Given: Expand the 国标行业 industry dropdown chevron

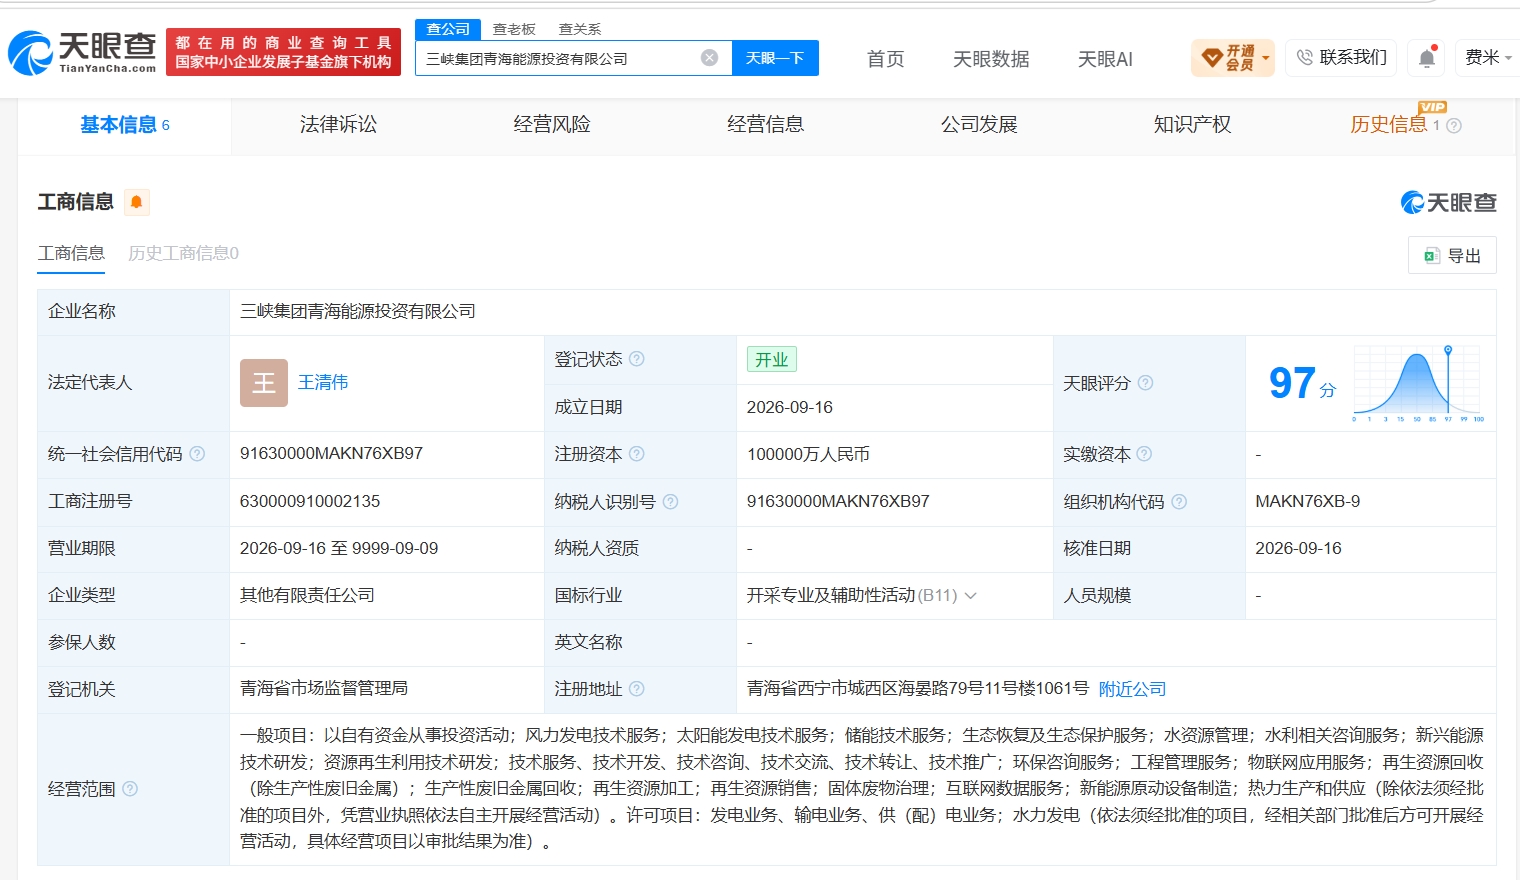Looking at the screenshot, I should pos(970,596).
